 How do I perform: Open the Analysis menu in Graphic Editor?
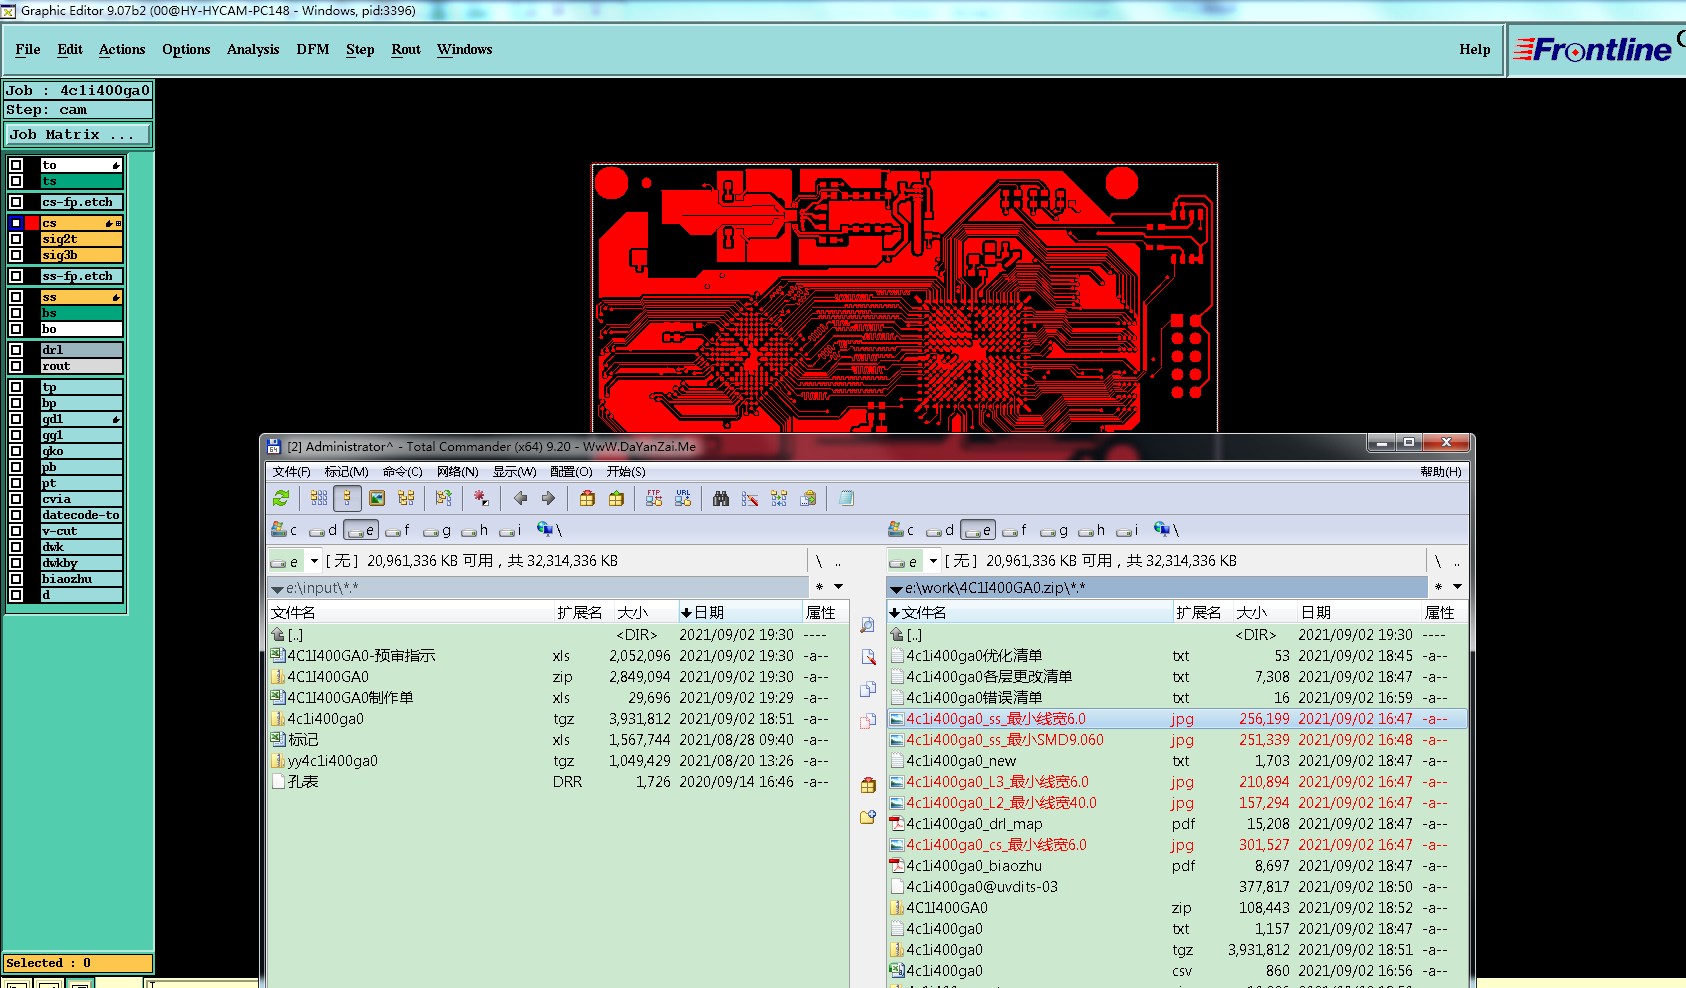tap(253, 49)
